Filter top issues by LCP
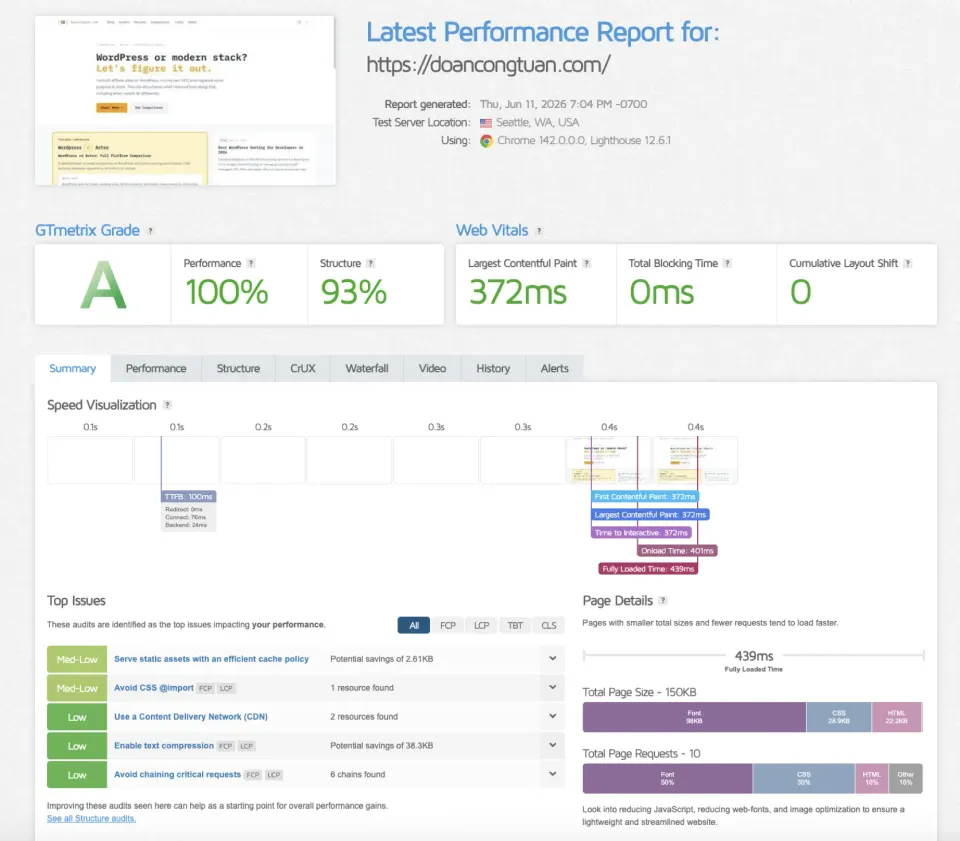This screenshot has height=841, width=960. point(481,626)
